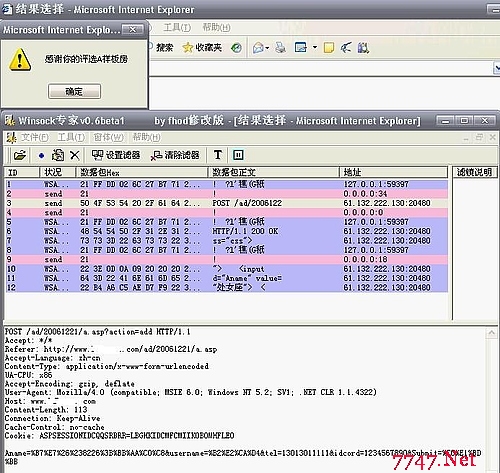
Task: Click the 滤镜说明 column header
Action: tap(474, 172)
